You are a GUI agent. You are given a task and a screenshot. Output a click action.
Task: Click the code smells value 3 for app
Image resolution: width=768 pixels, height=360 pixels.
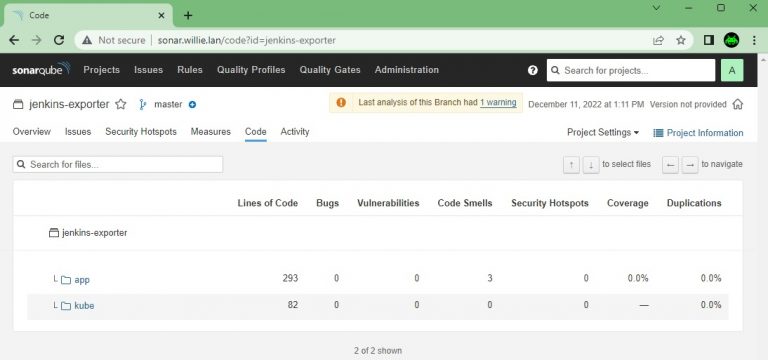point(490,278)
